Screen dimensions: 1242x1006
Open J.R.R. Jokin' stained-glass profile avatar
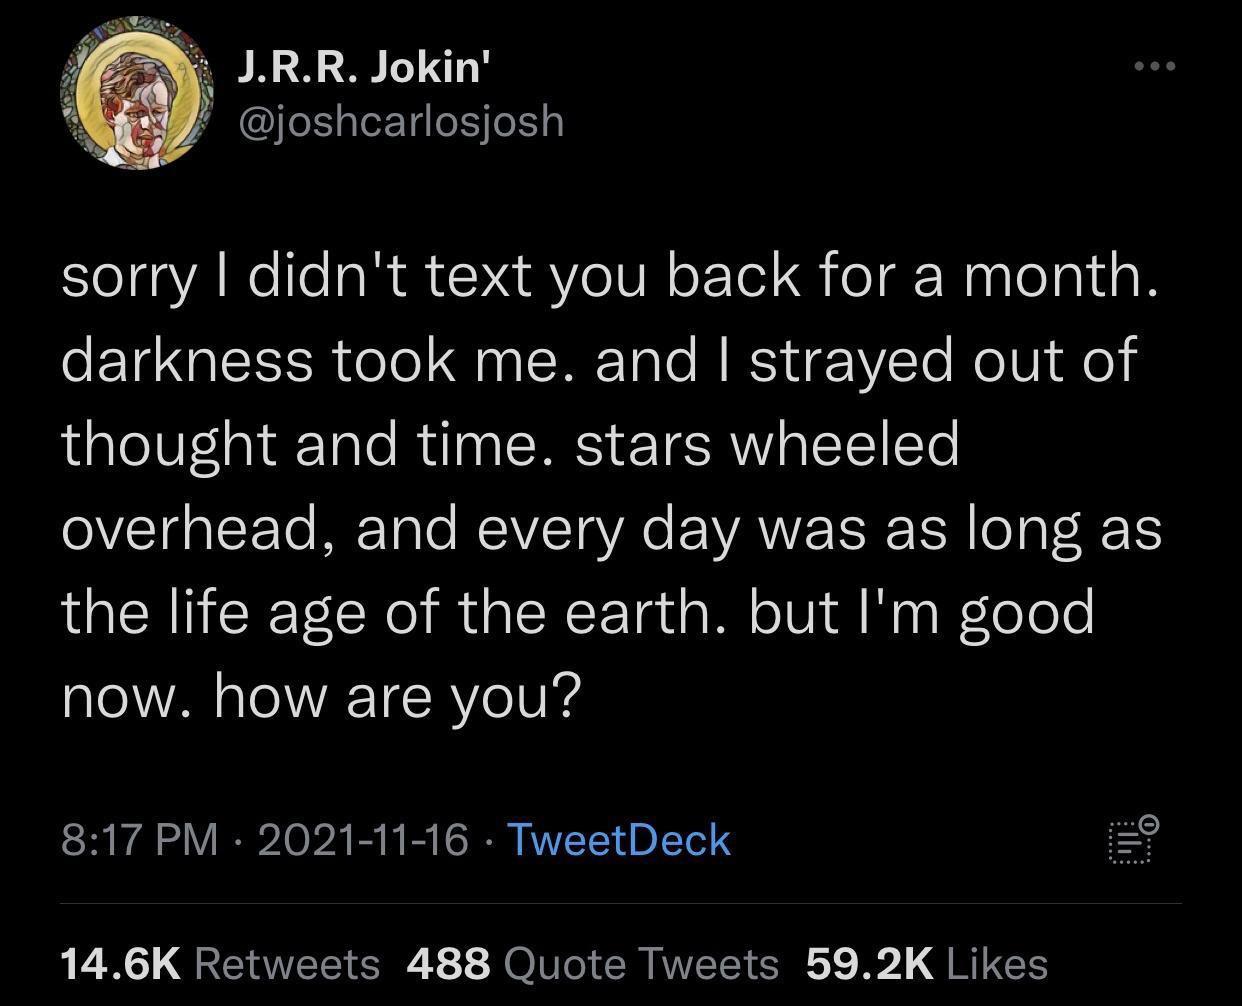137,92
